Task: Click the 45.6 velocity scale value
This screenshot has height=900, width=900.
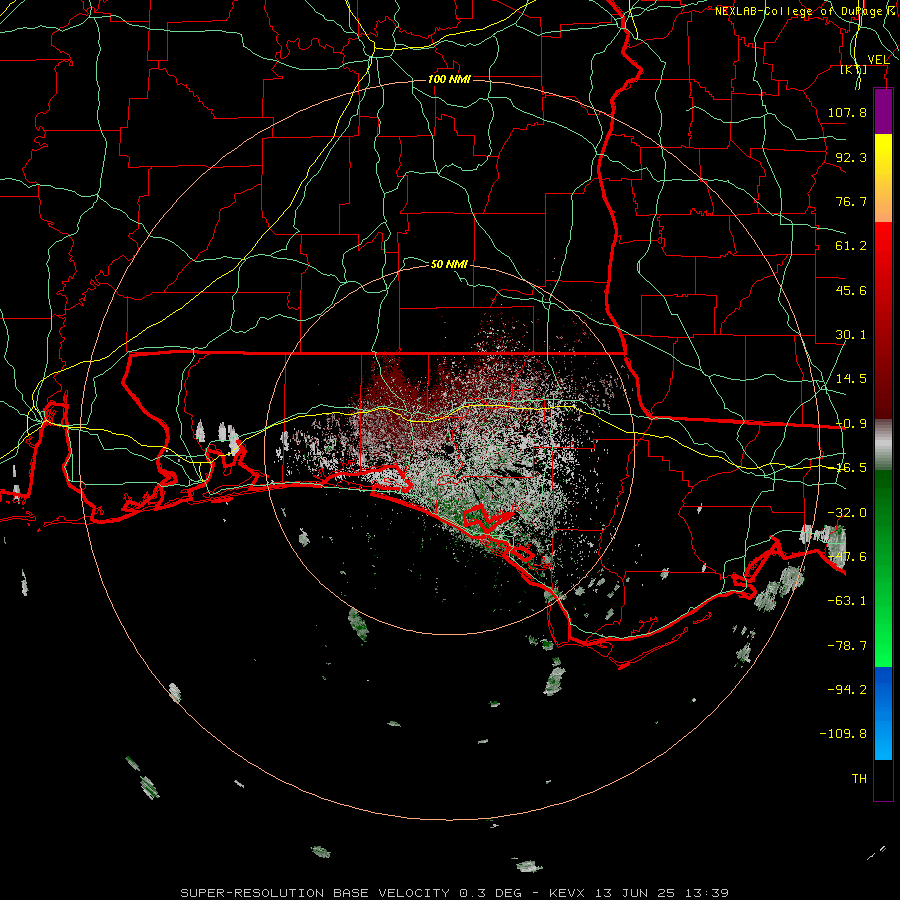Action: tap(851, 290)
